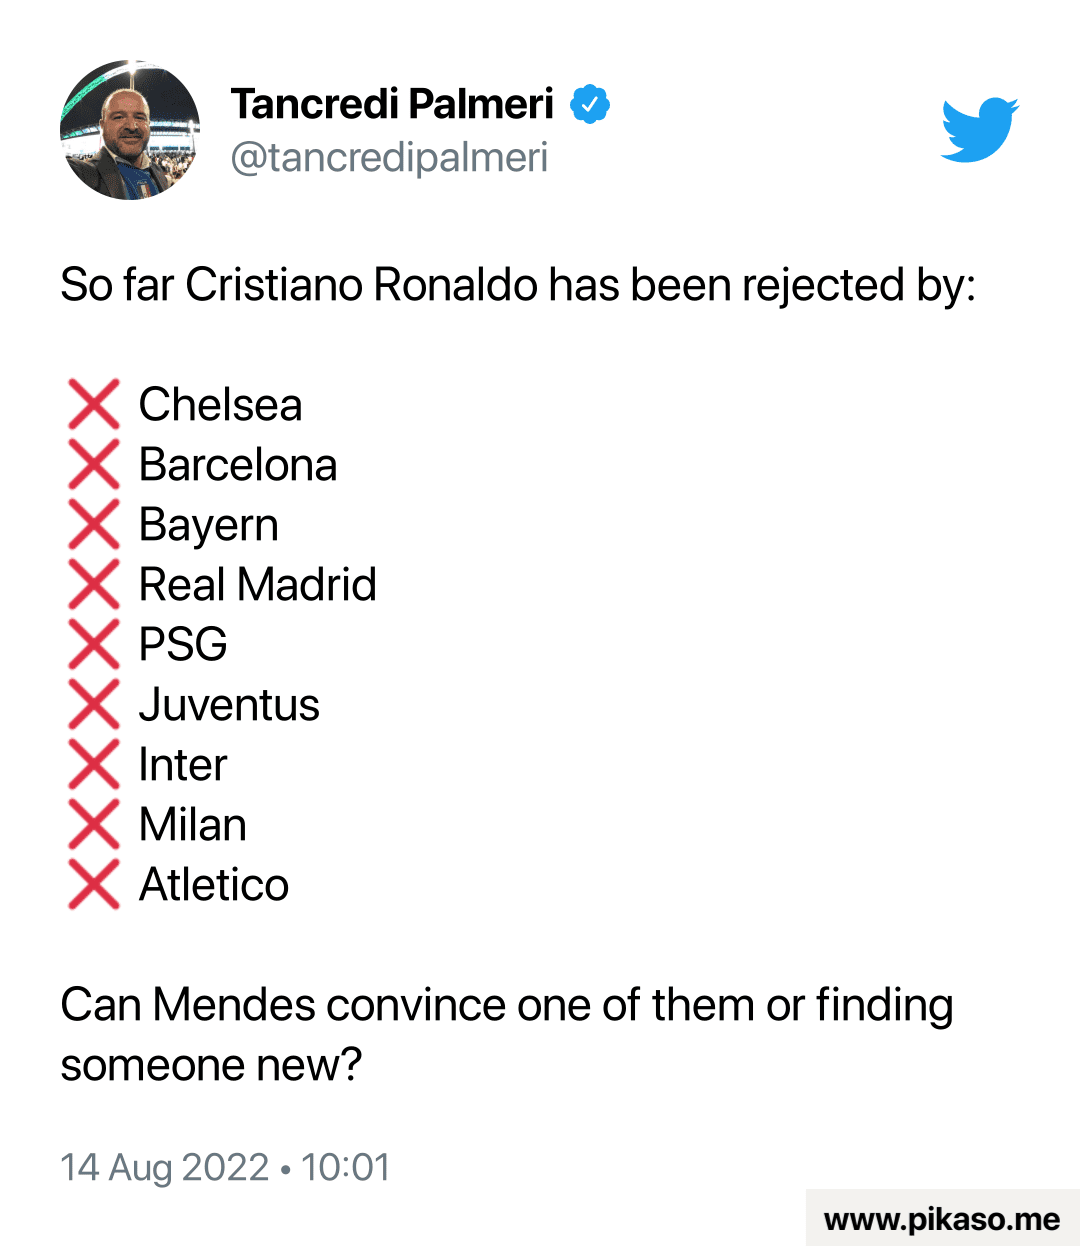
Task: Click the "So far Cristiano Ronaldo" opening line
Action: 517,285
